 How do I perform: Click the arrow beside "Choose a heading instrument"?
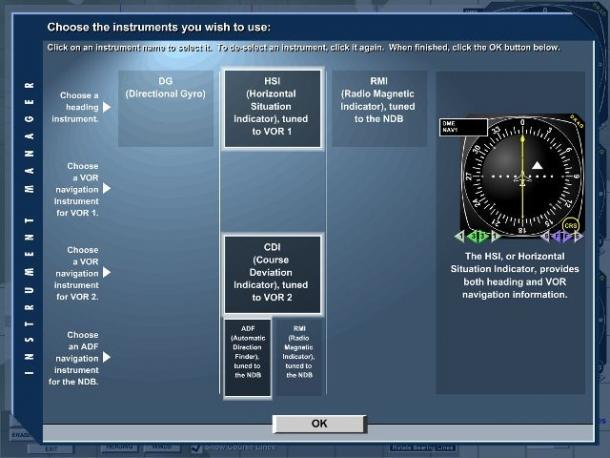107,107
